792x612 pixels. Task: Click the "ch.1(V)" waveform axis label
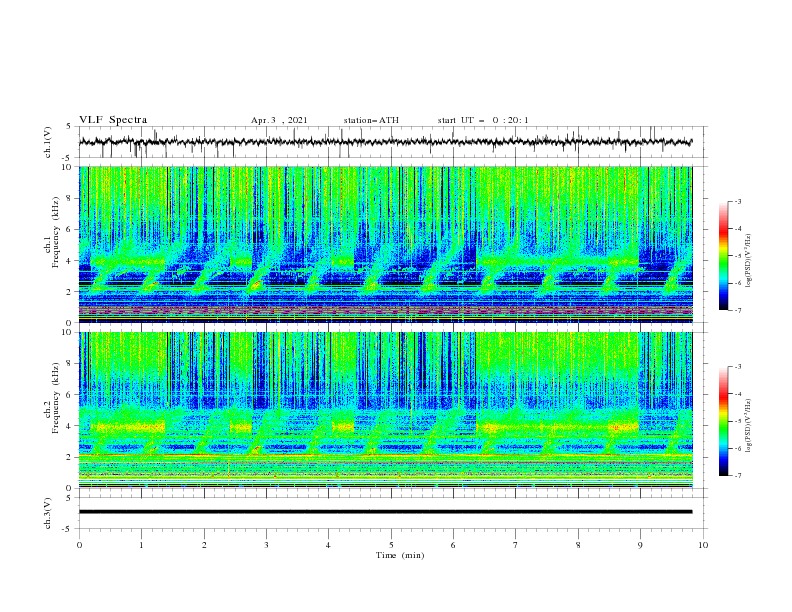pyautogui.click(x=48, y=142)
